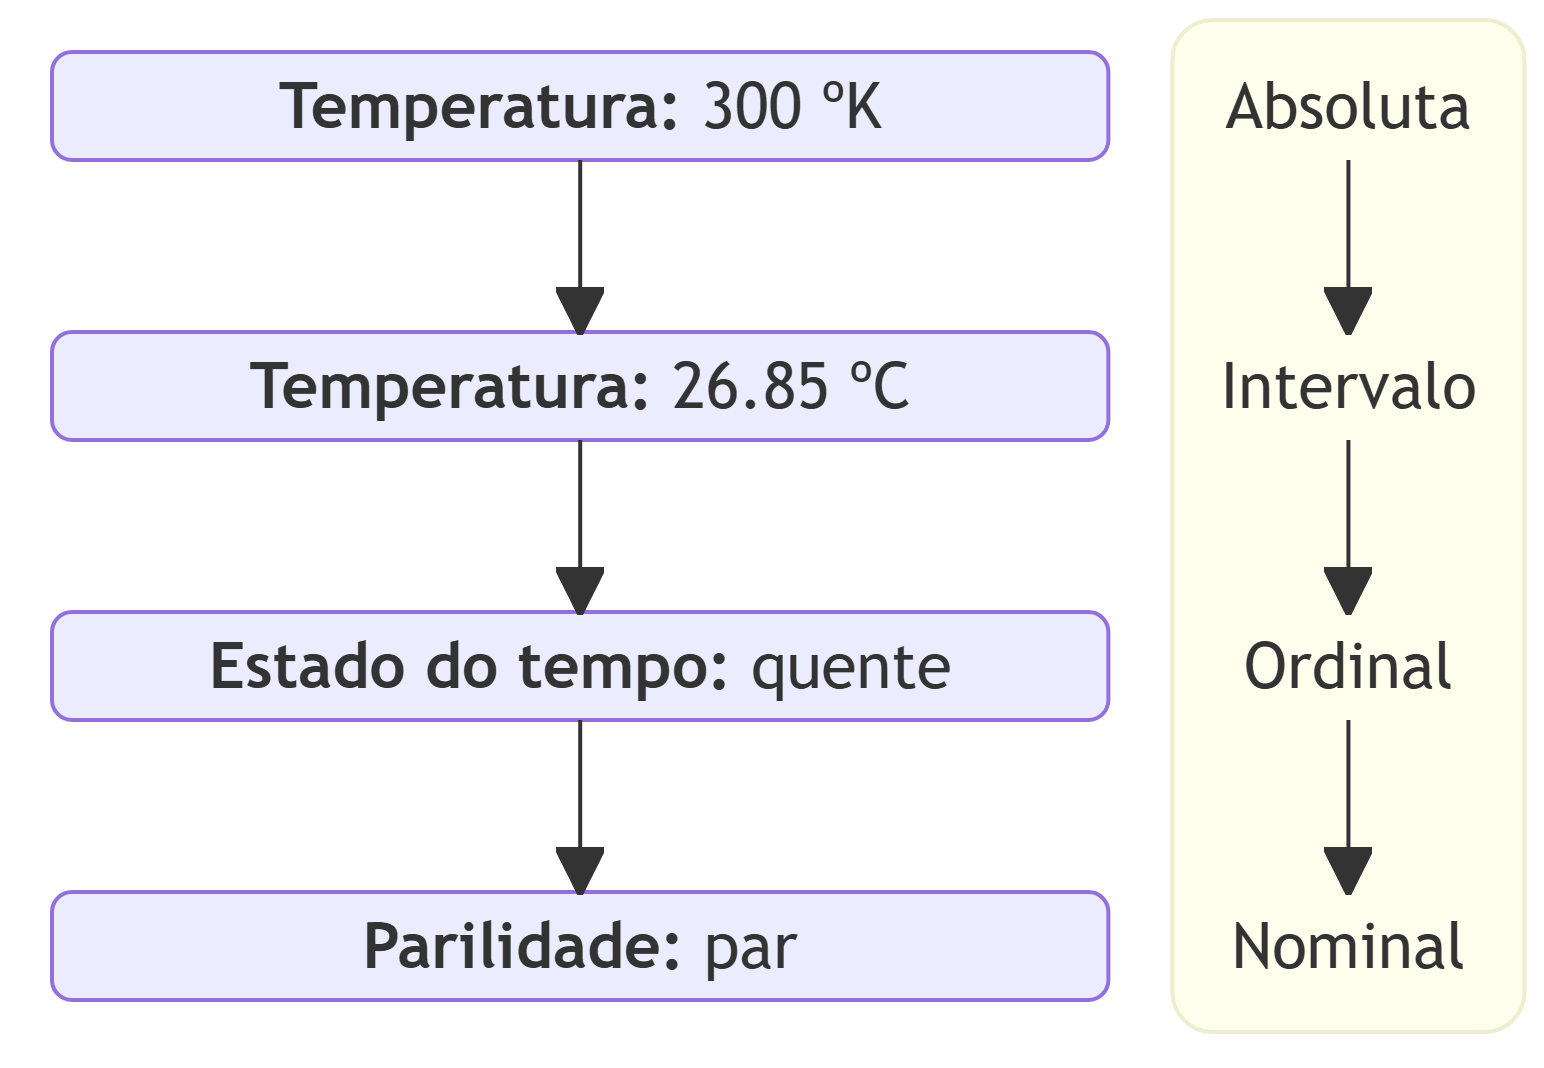Select the "par" value text

(751, 946)
